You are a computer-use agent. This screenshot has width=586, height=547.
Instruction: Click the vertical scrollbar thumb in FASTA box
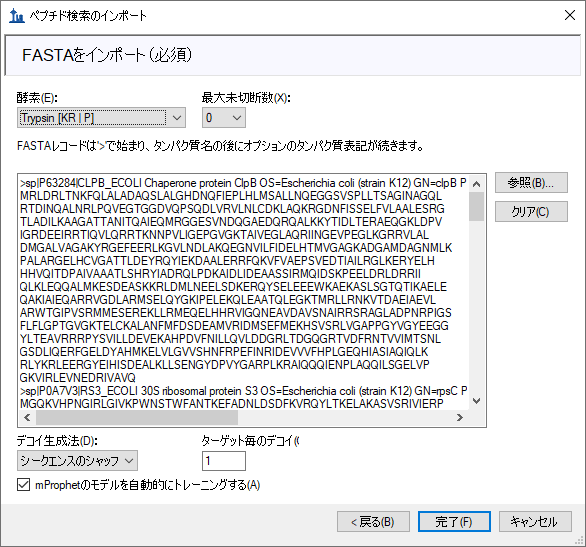(x=476, y=206)
